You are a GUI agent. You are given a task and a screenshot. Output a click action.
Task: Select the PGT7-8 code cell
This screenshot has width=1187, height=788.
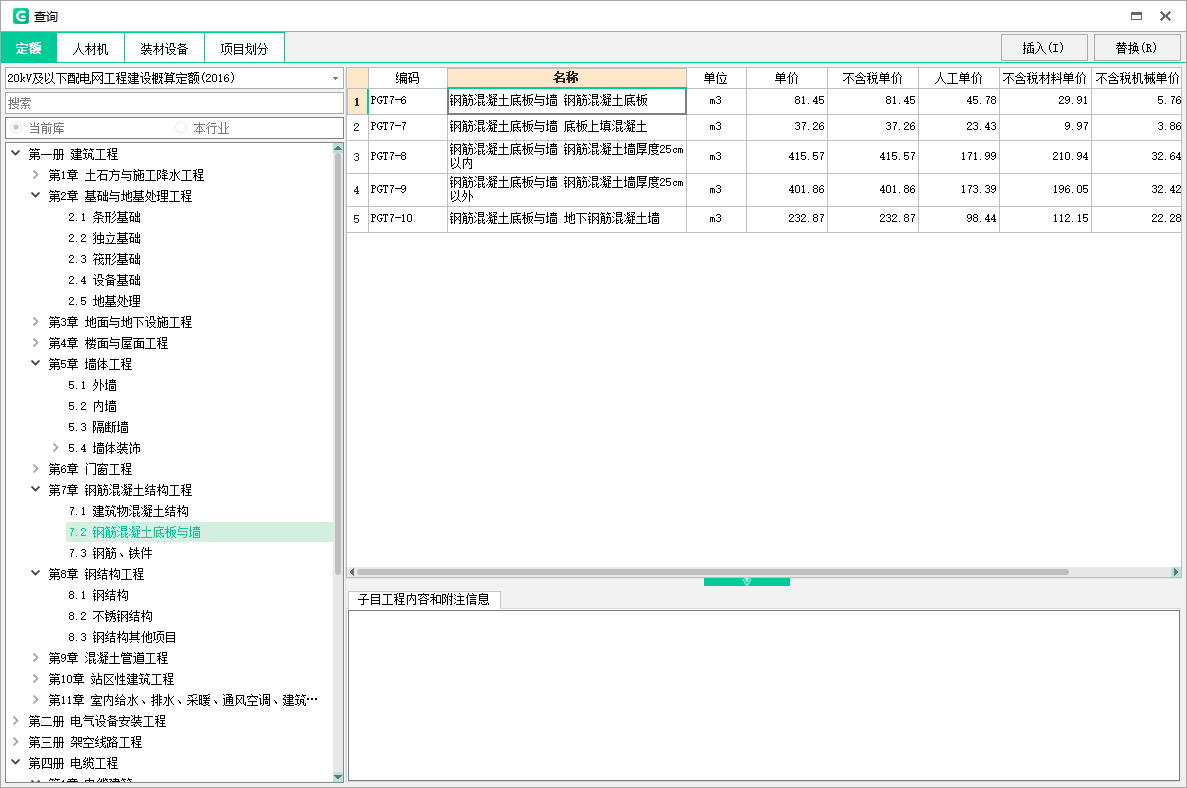[407, 157]
